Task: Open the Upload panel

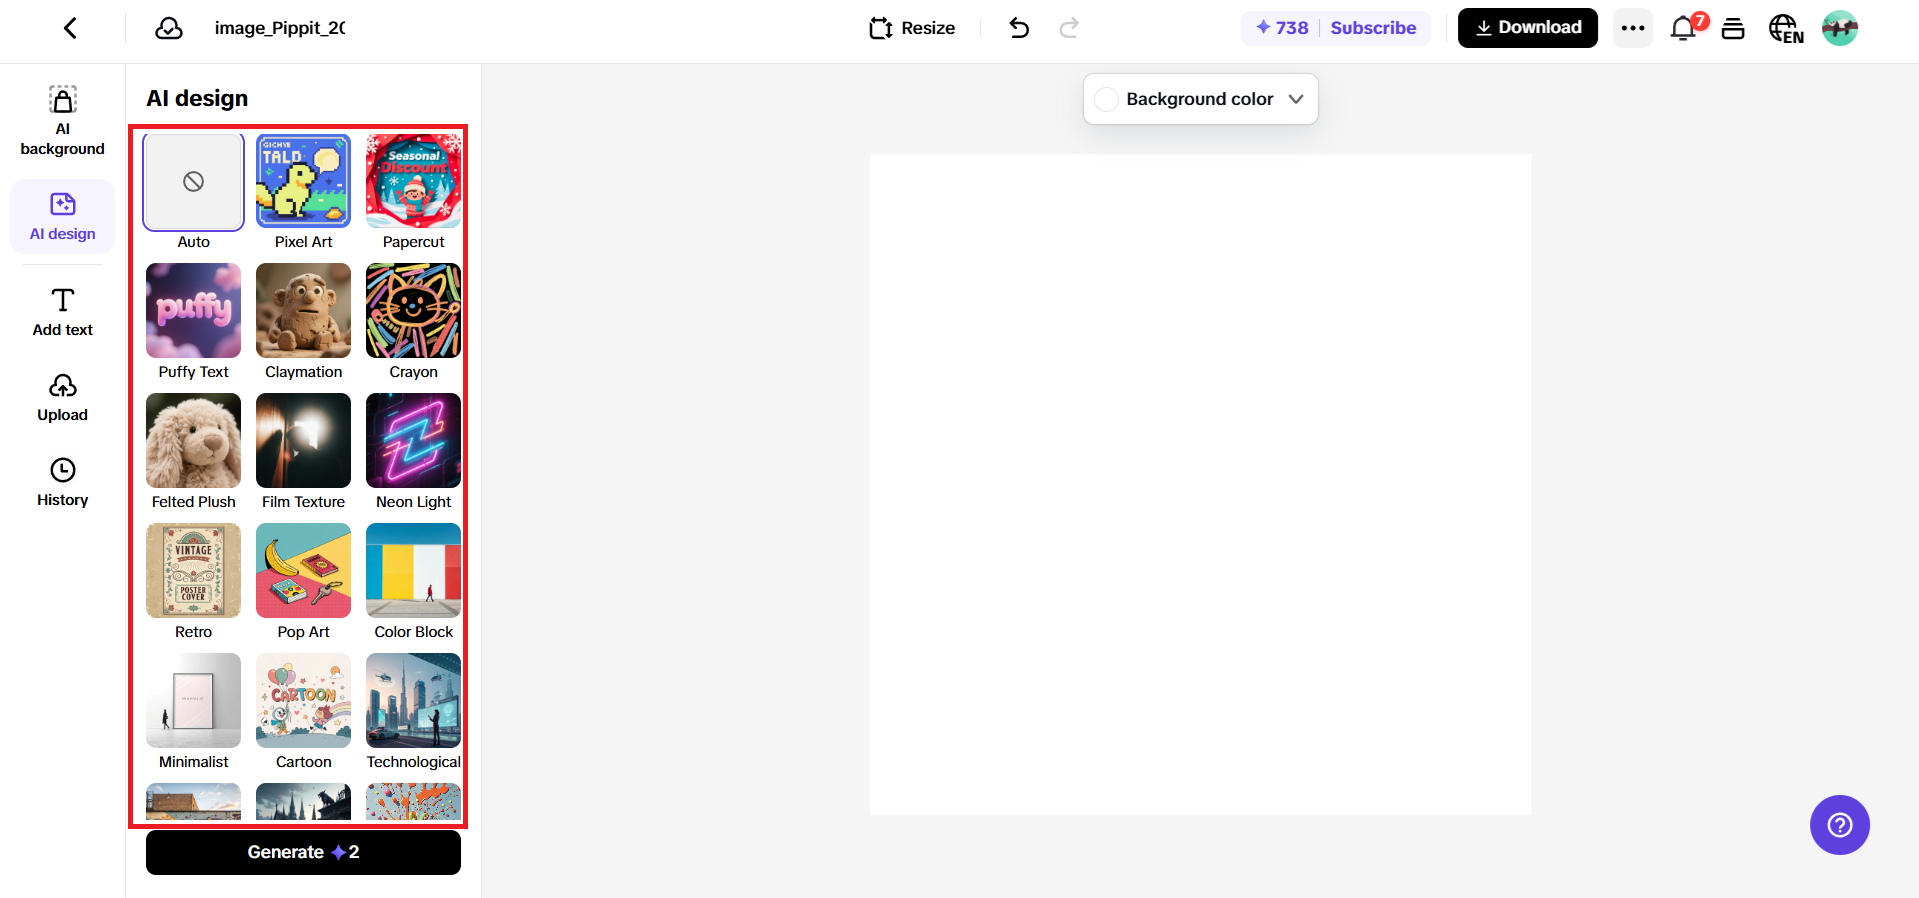Action: point(63,398)
